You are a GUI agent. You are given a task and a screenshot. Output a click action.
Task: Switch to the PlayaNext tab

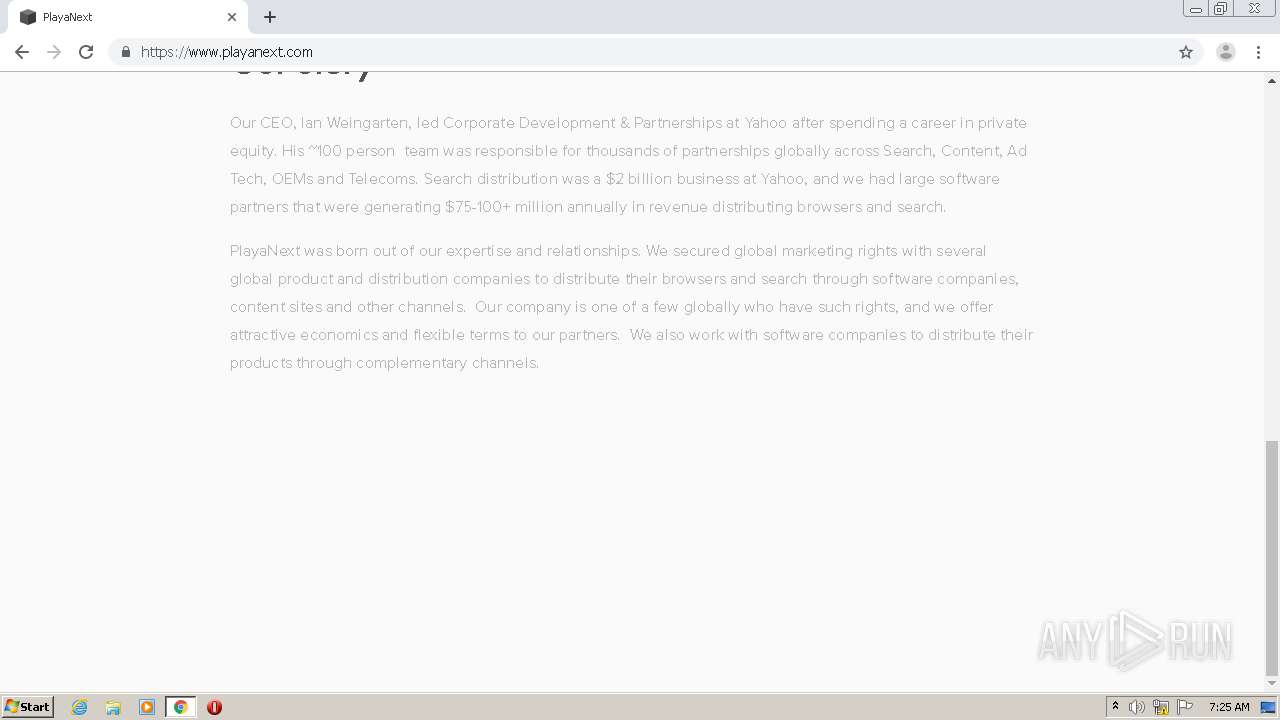click(128, 17)
